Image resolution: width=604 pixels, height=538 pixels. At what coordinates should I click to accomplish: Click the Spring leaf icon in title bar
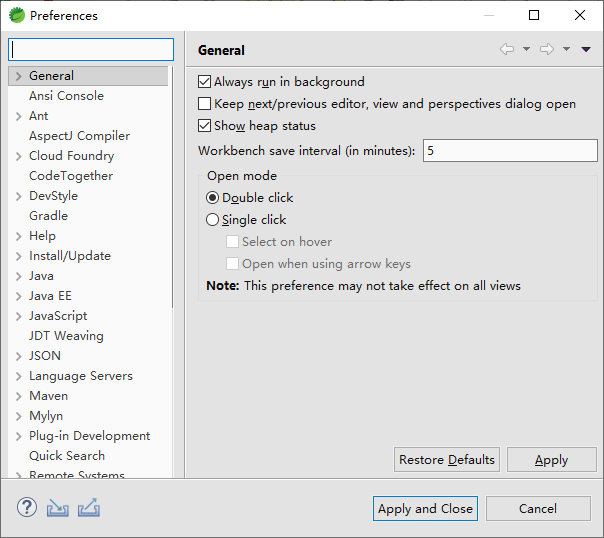point(17,15)
